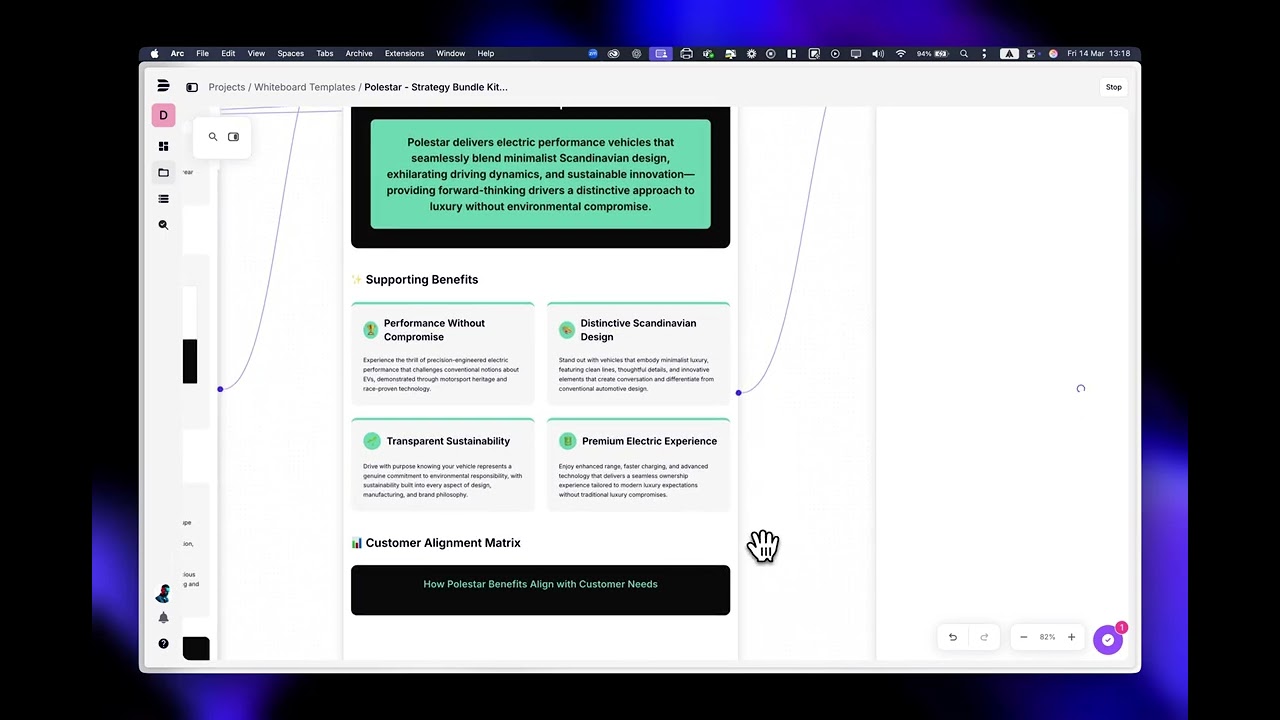Open the Edit menu
The image size is (1280, 720).
coord(228,53)
